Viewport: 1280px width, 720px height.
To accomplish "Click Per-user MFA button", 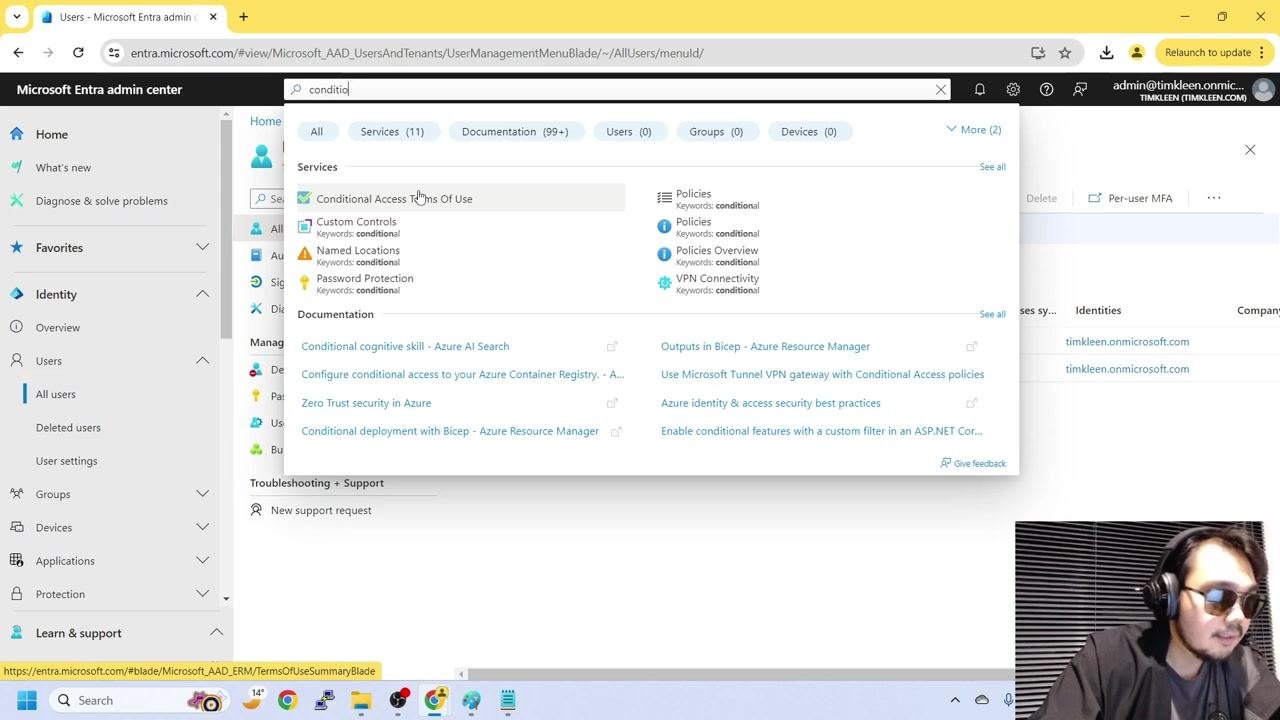I will pyautogui.click(x=1130, y=198).
